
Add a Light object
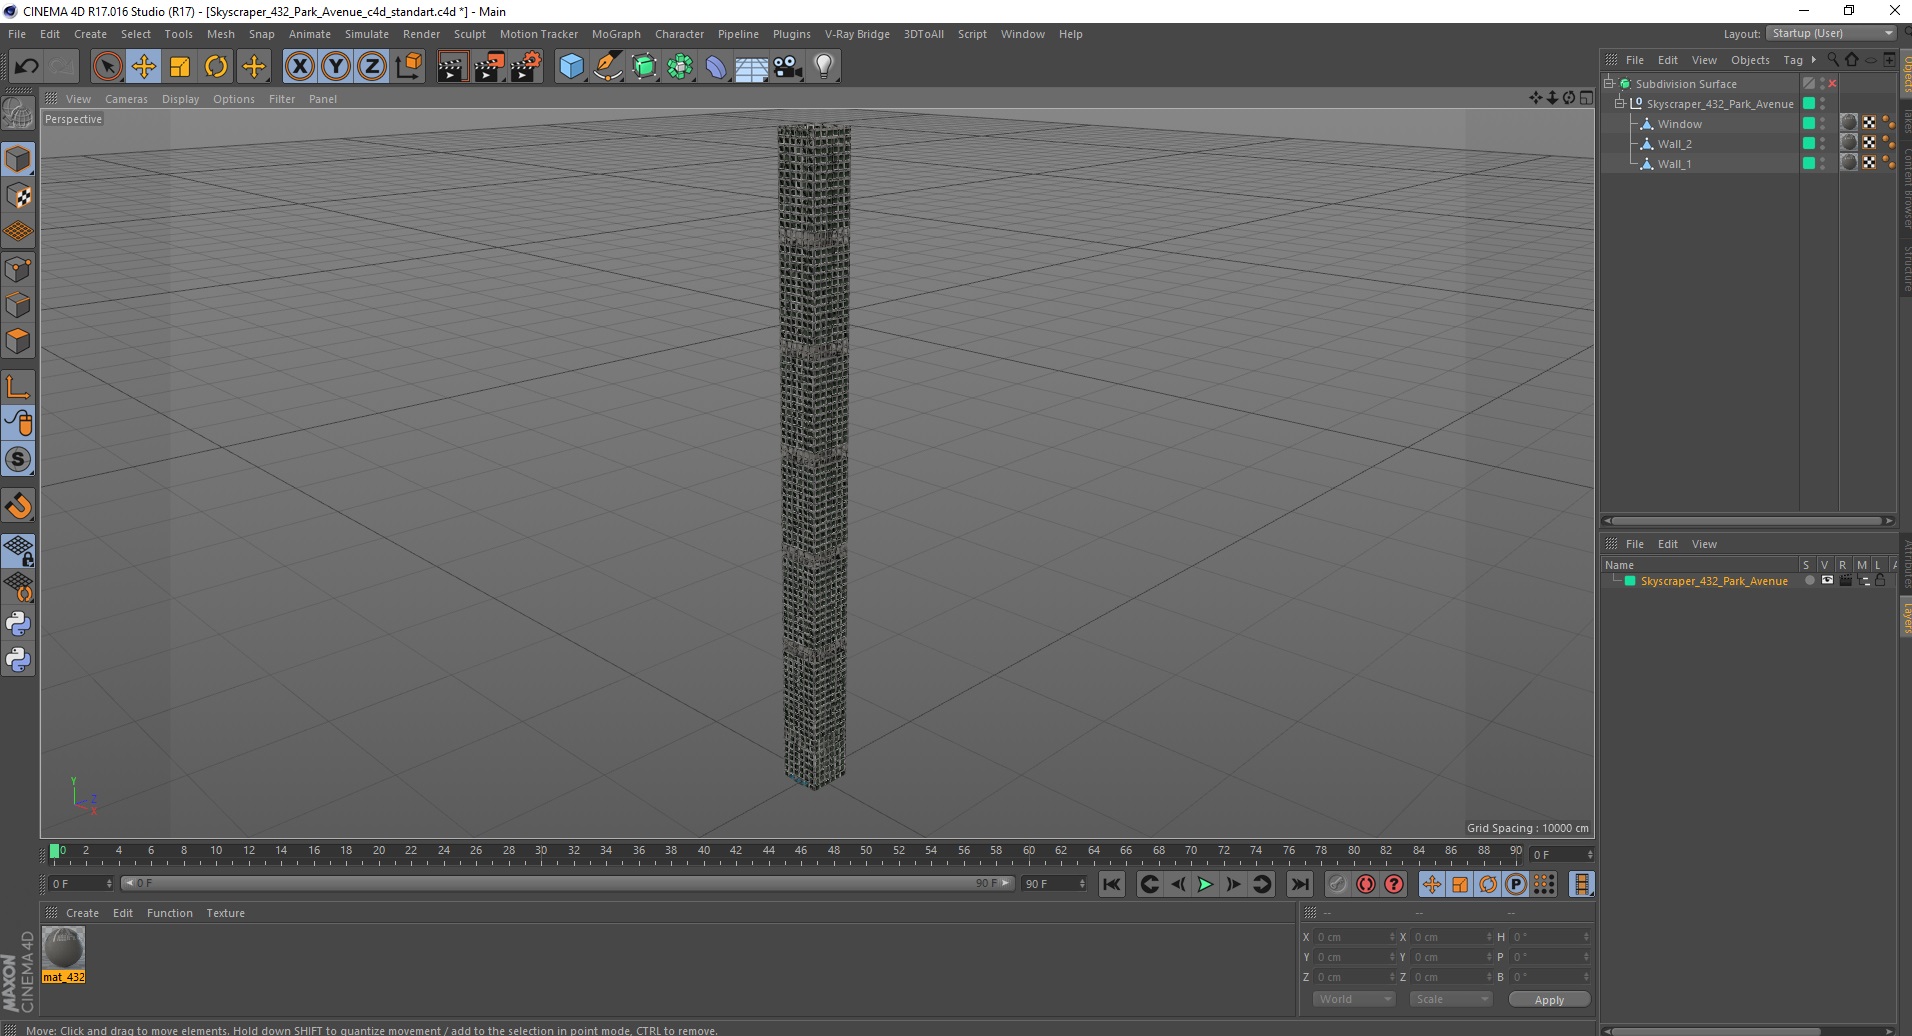coord(824,67)
